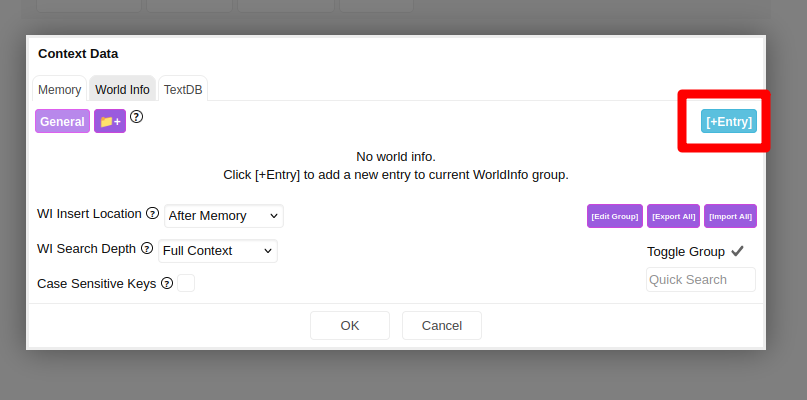Image resolution: width=807 pixels, height=400 pixels.
Task: Click the Edit Group button
Action: coord(614,216)
